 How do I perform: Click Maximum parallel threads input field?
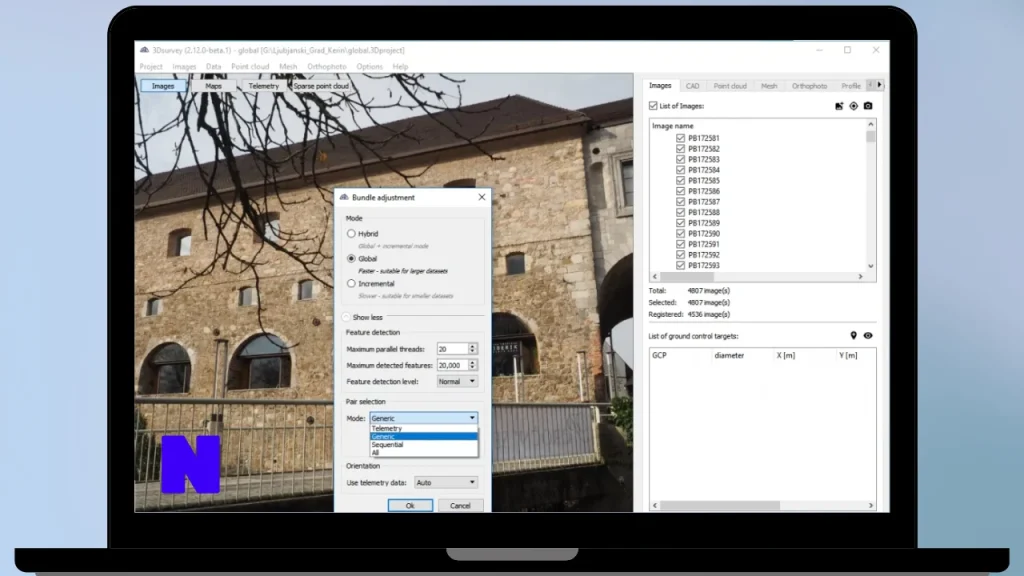[453, 349]
